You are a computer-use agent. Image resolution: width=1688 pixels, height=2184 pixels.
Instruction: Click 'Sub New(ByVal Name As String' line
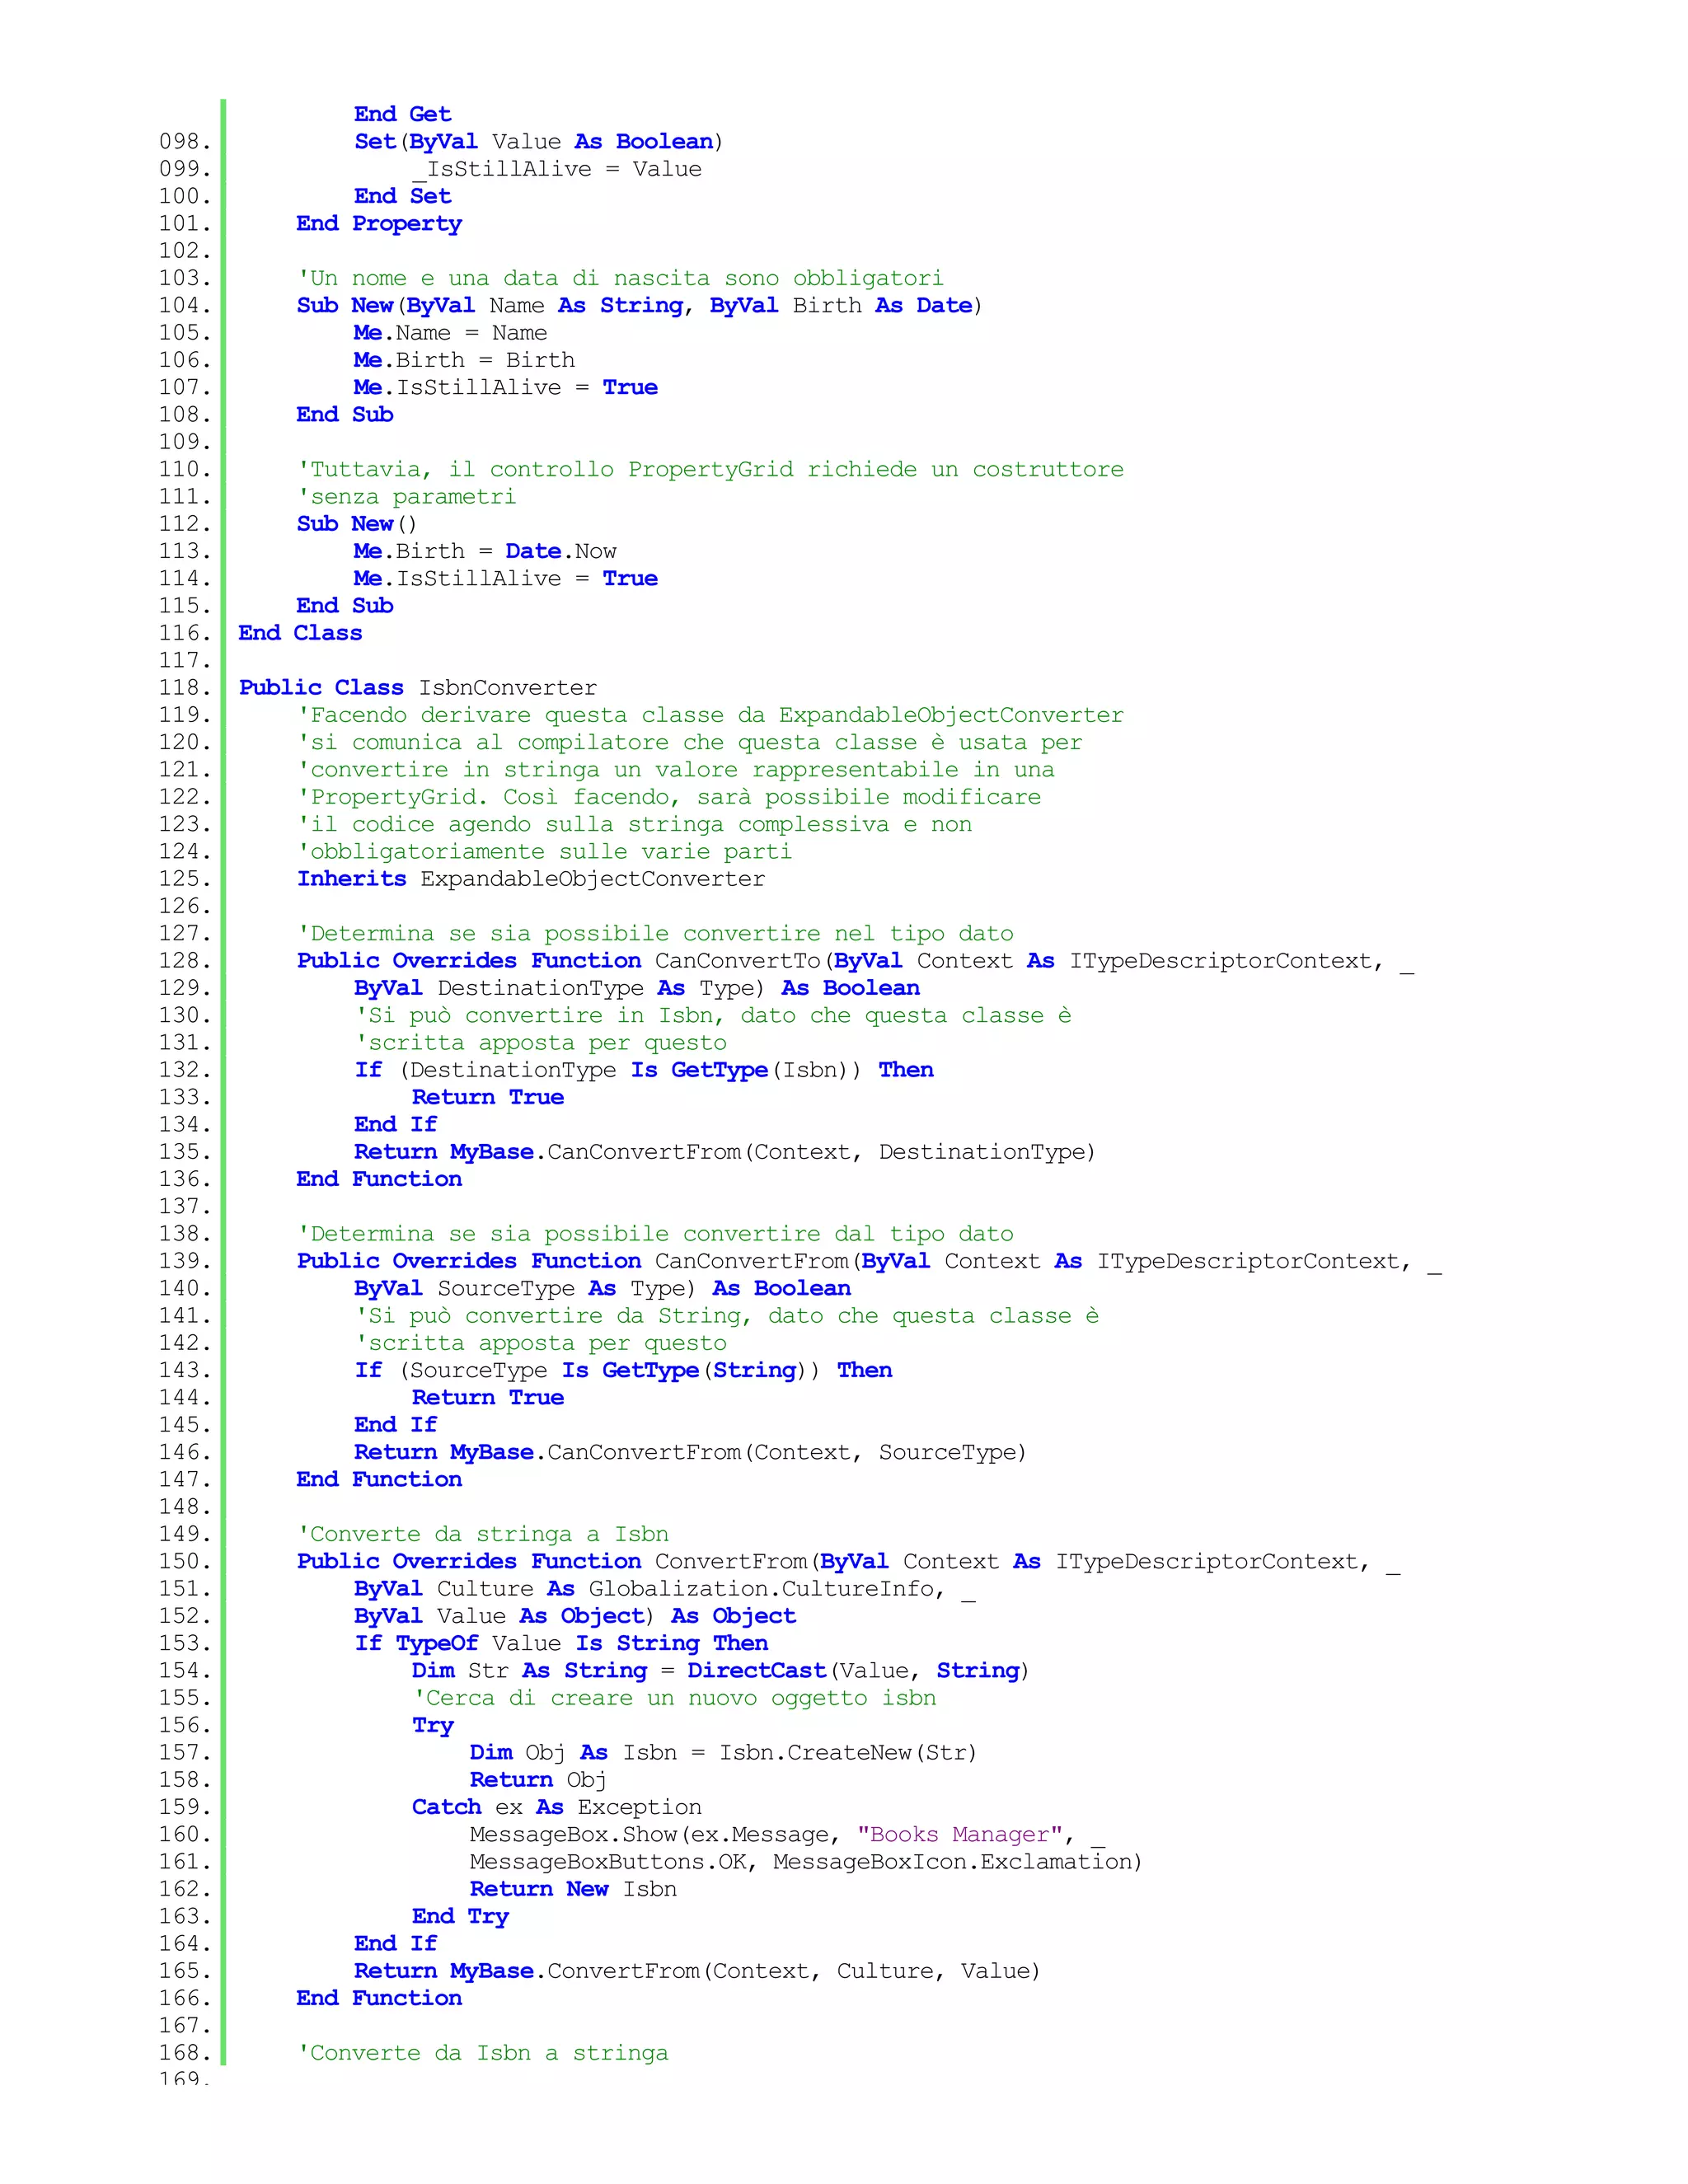click(640, 306)
